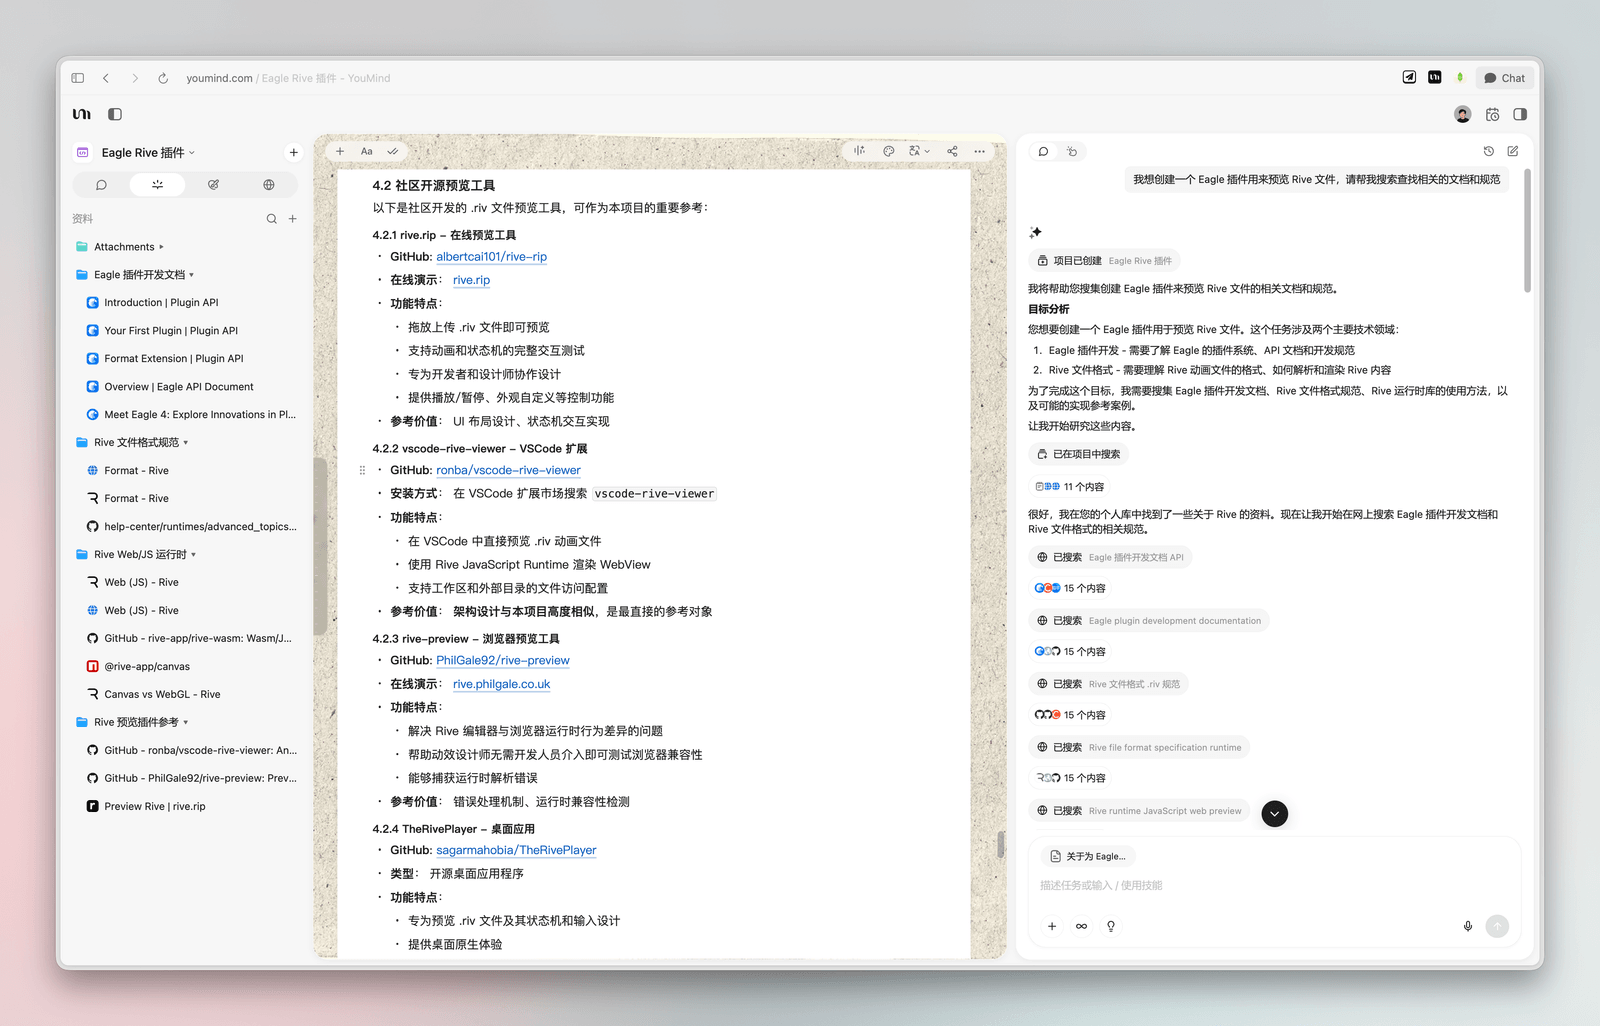Click the audio waveform icon in editor toolbar
1600x1026 pixels.
859,151
